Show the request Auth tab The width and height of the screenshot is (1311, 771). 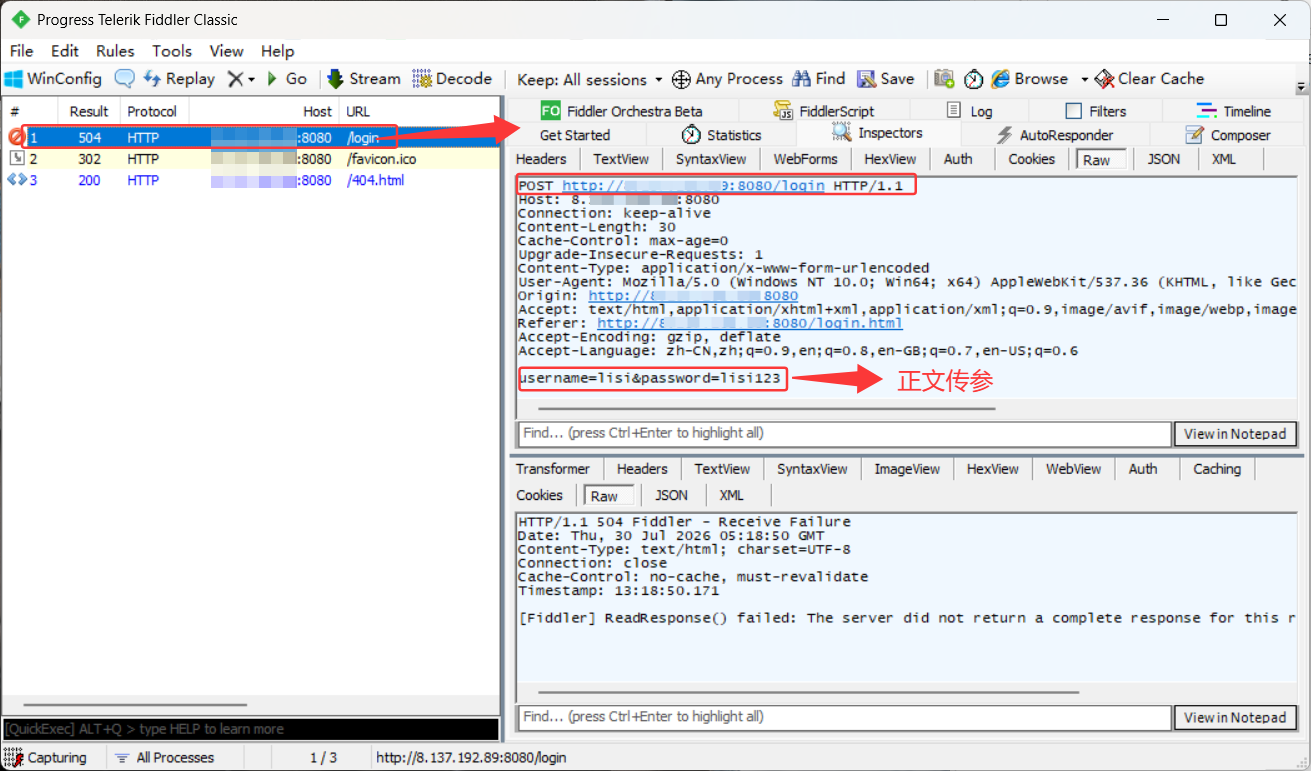[x=958, y=159]
